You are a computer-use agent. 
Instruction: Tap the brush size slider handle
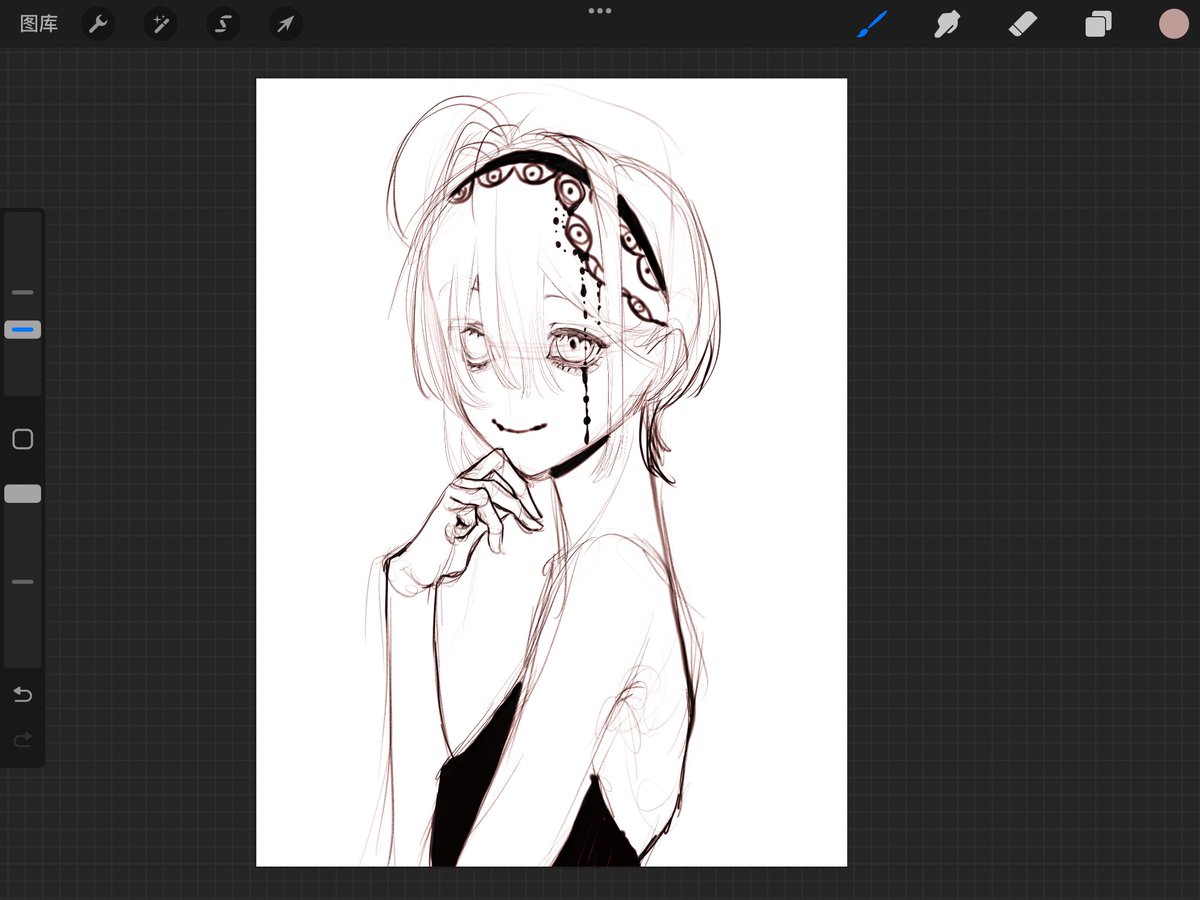pos(23,329)
